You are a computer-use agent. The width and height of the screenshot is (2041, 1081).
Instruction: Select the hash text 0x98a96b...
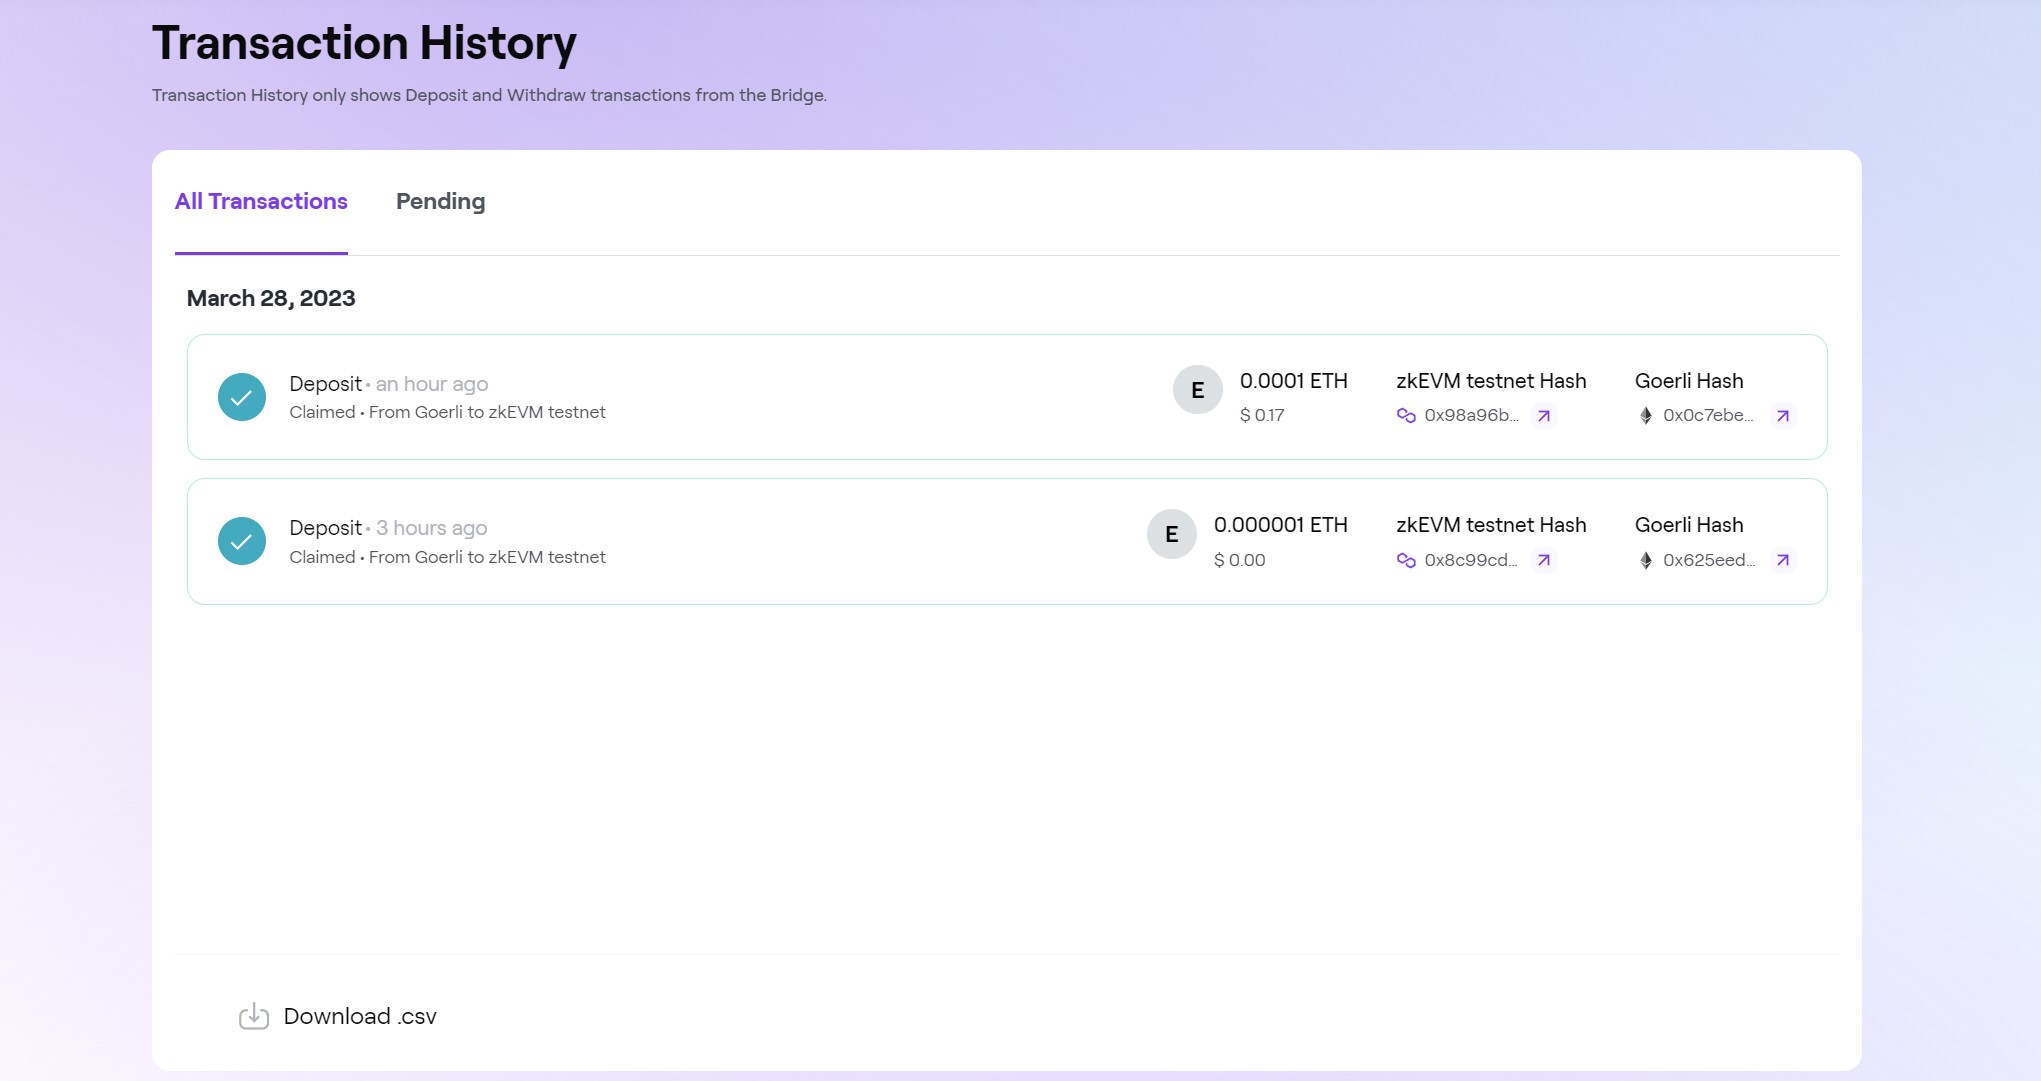[1472, 416]
